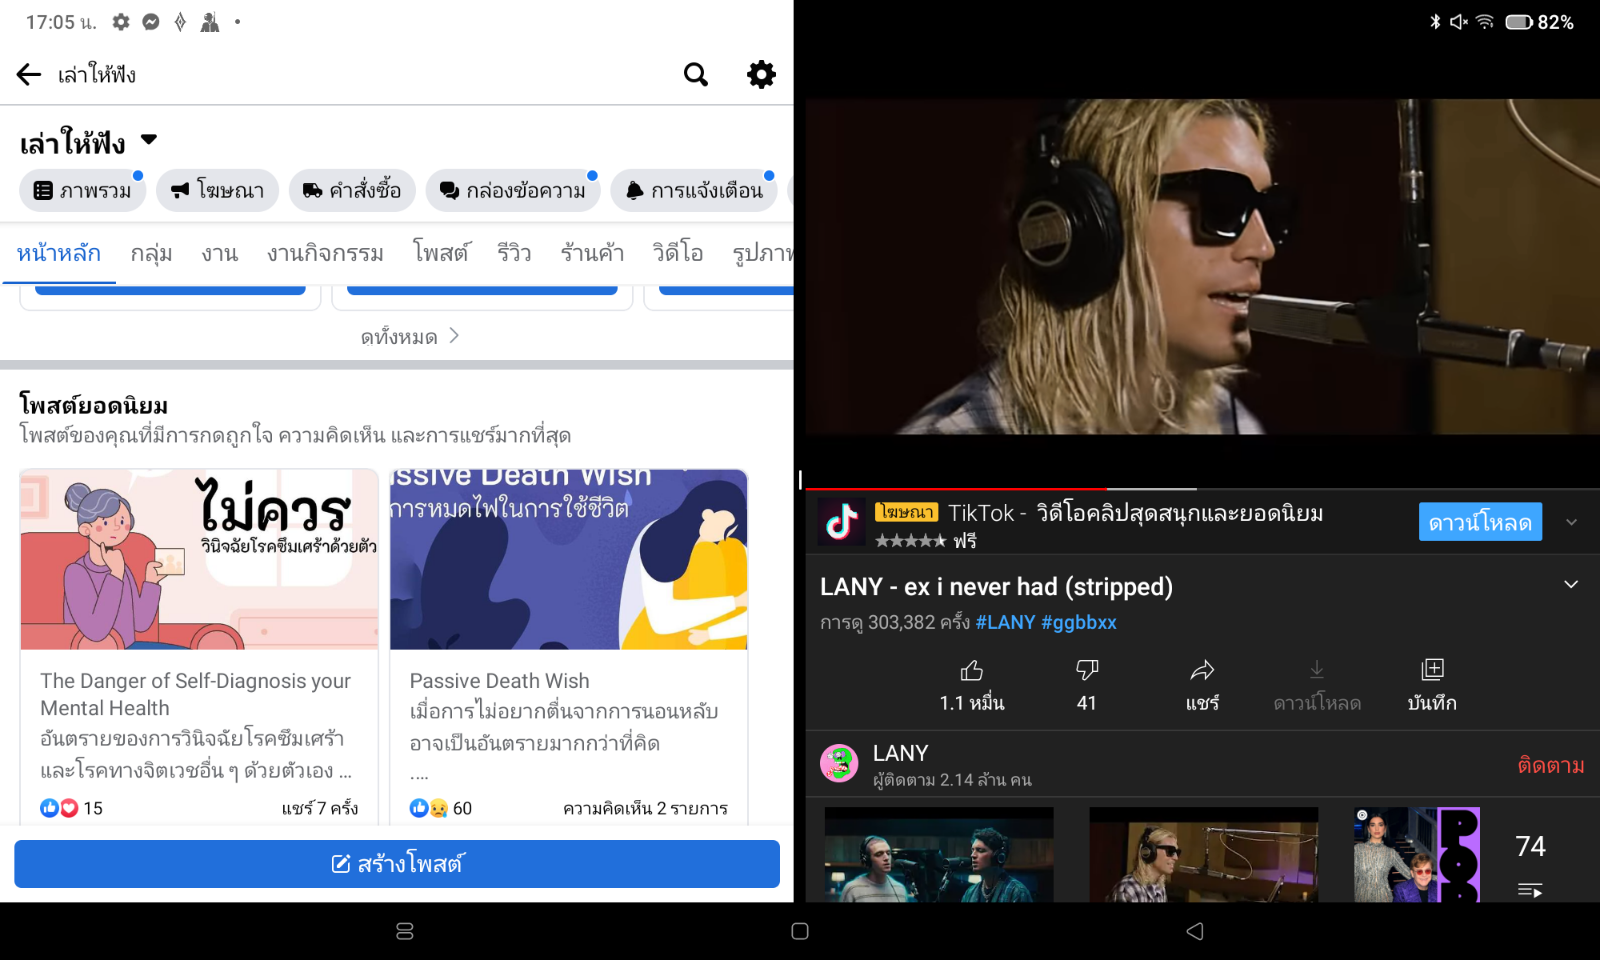Expand the video description chevron

pos(1571,585)
